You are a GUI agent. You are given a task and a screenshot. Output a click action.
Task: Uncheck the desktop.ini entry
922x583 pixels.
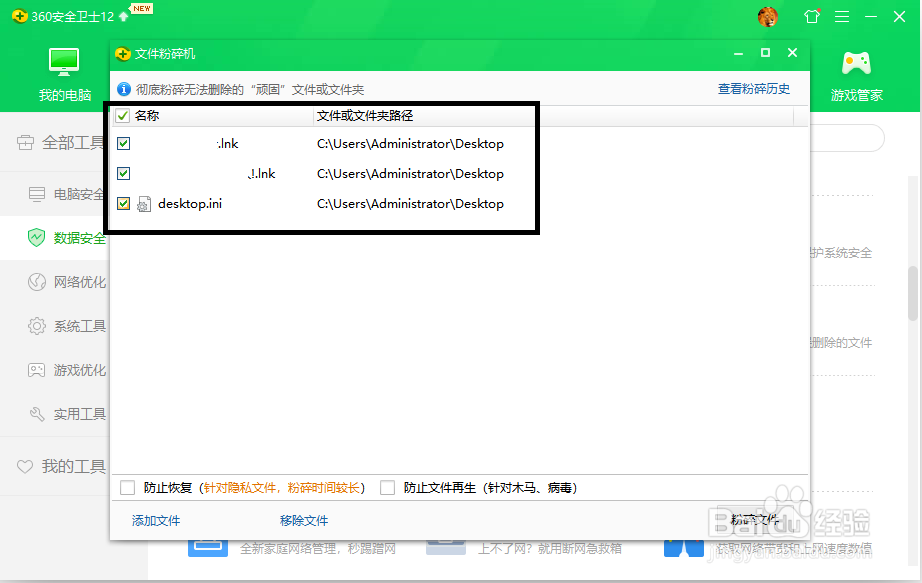point(122,203)
